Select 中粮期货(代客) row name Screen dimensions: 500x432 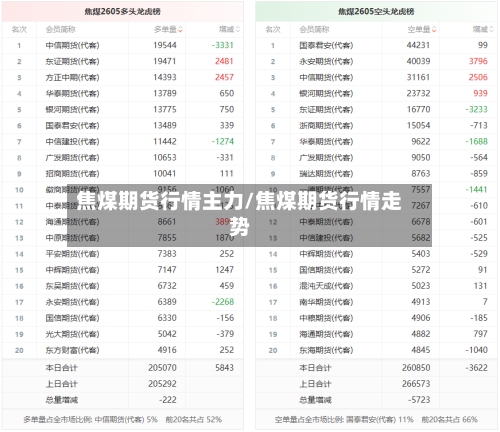click(326, 318)
